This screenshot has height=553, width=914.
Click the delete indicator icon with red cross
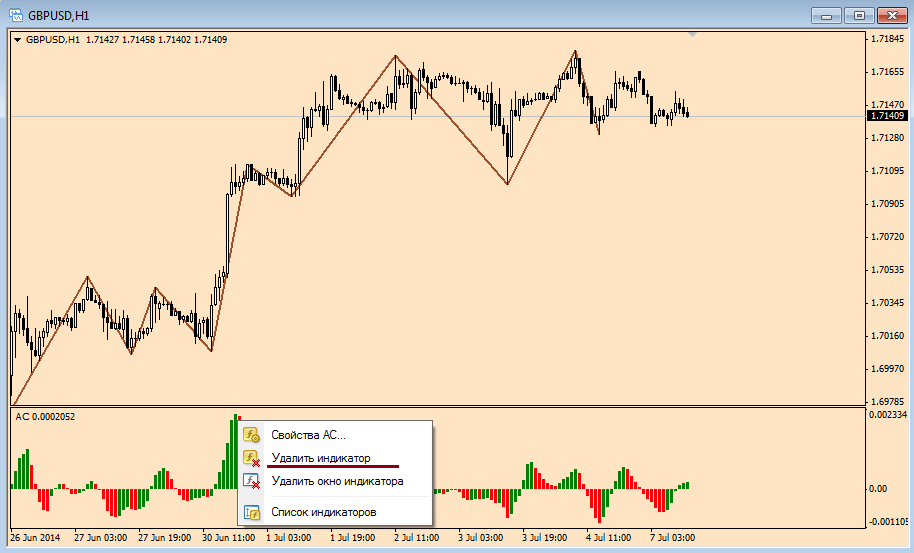point(251,459)
